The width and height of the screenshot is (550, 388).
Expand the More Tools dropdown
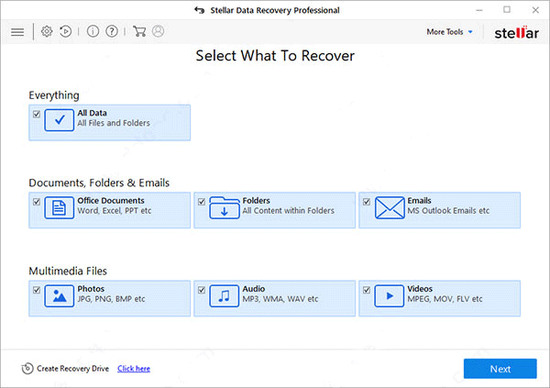click(449, 32)
